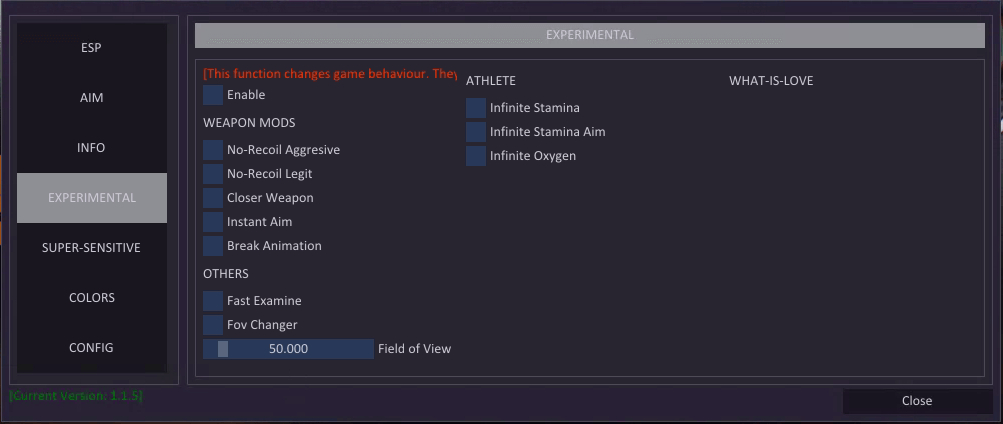
Task: Go to the SUPER-SENSITIVE tab
Action: click(91, 248)
